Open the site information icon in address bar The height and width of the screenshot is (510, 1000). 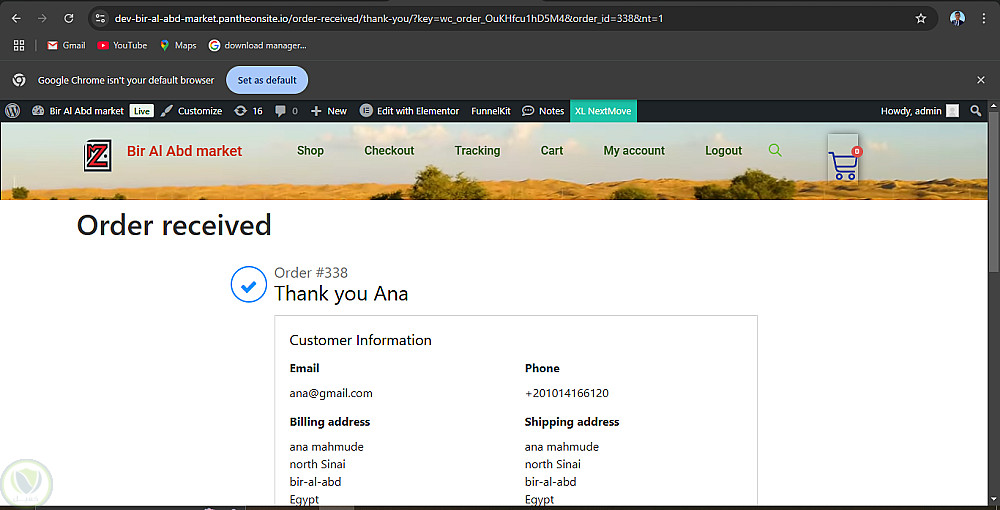point(100,18)
